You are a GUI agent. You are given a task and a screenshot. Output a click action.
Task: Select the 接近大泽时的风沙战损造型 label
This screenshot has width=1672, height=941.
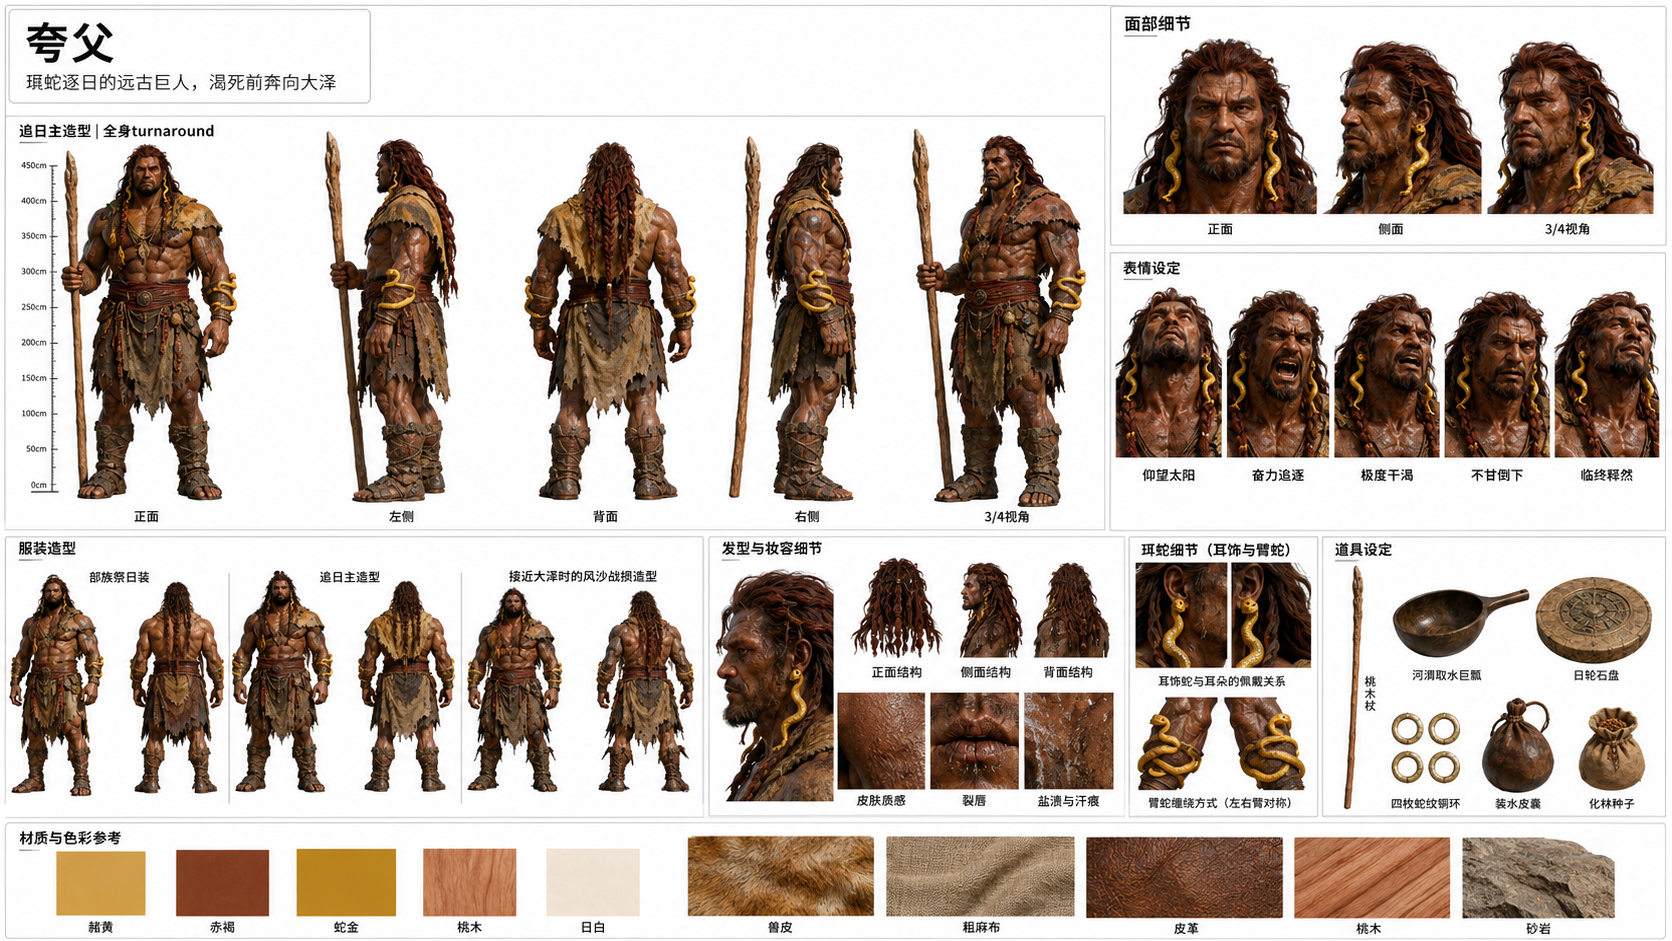[x=583, y=576]
